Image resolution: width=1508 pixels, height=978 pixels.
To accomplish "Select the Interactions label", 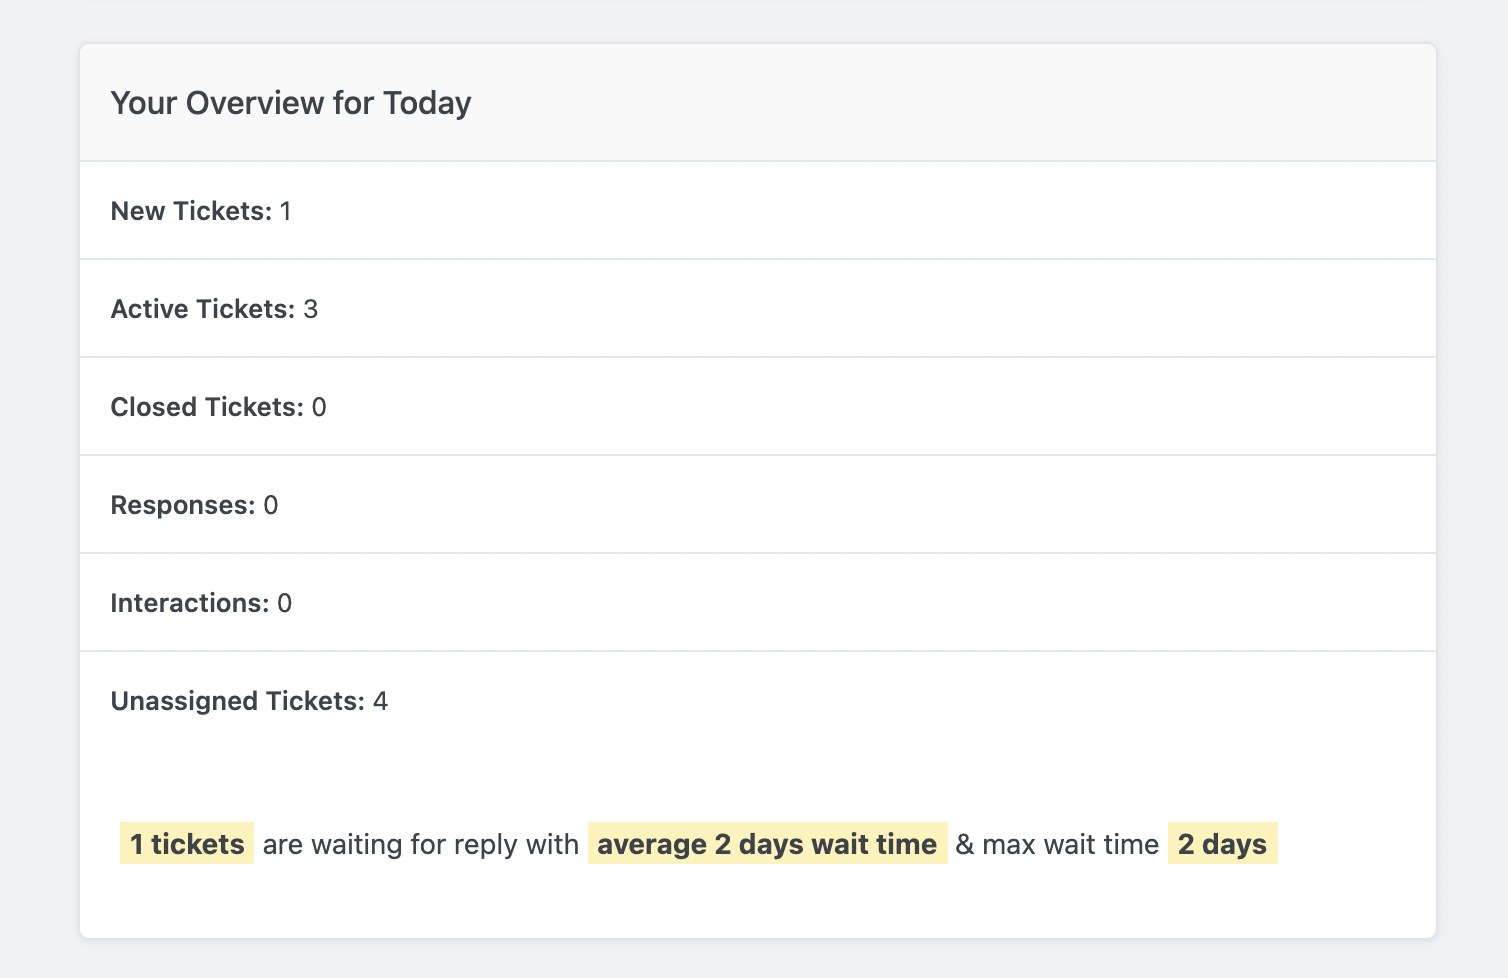I will pos(189,603).
